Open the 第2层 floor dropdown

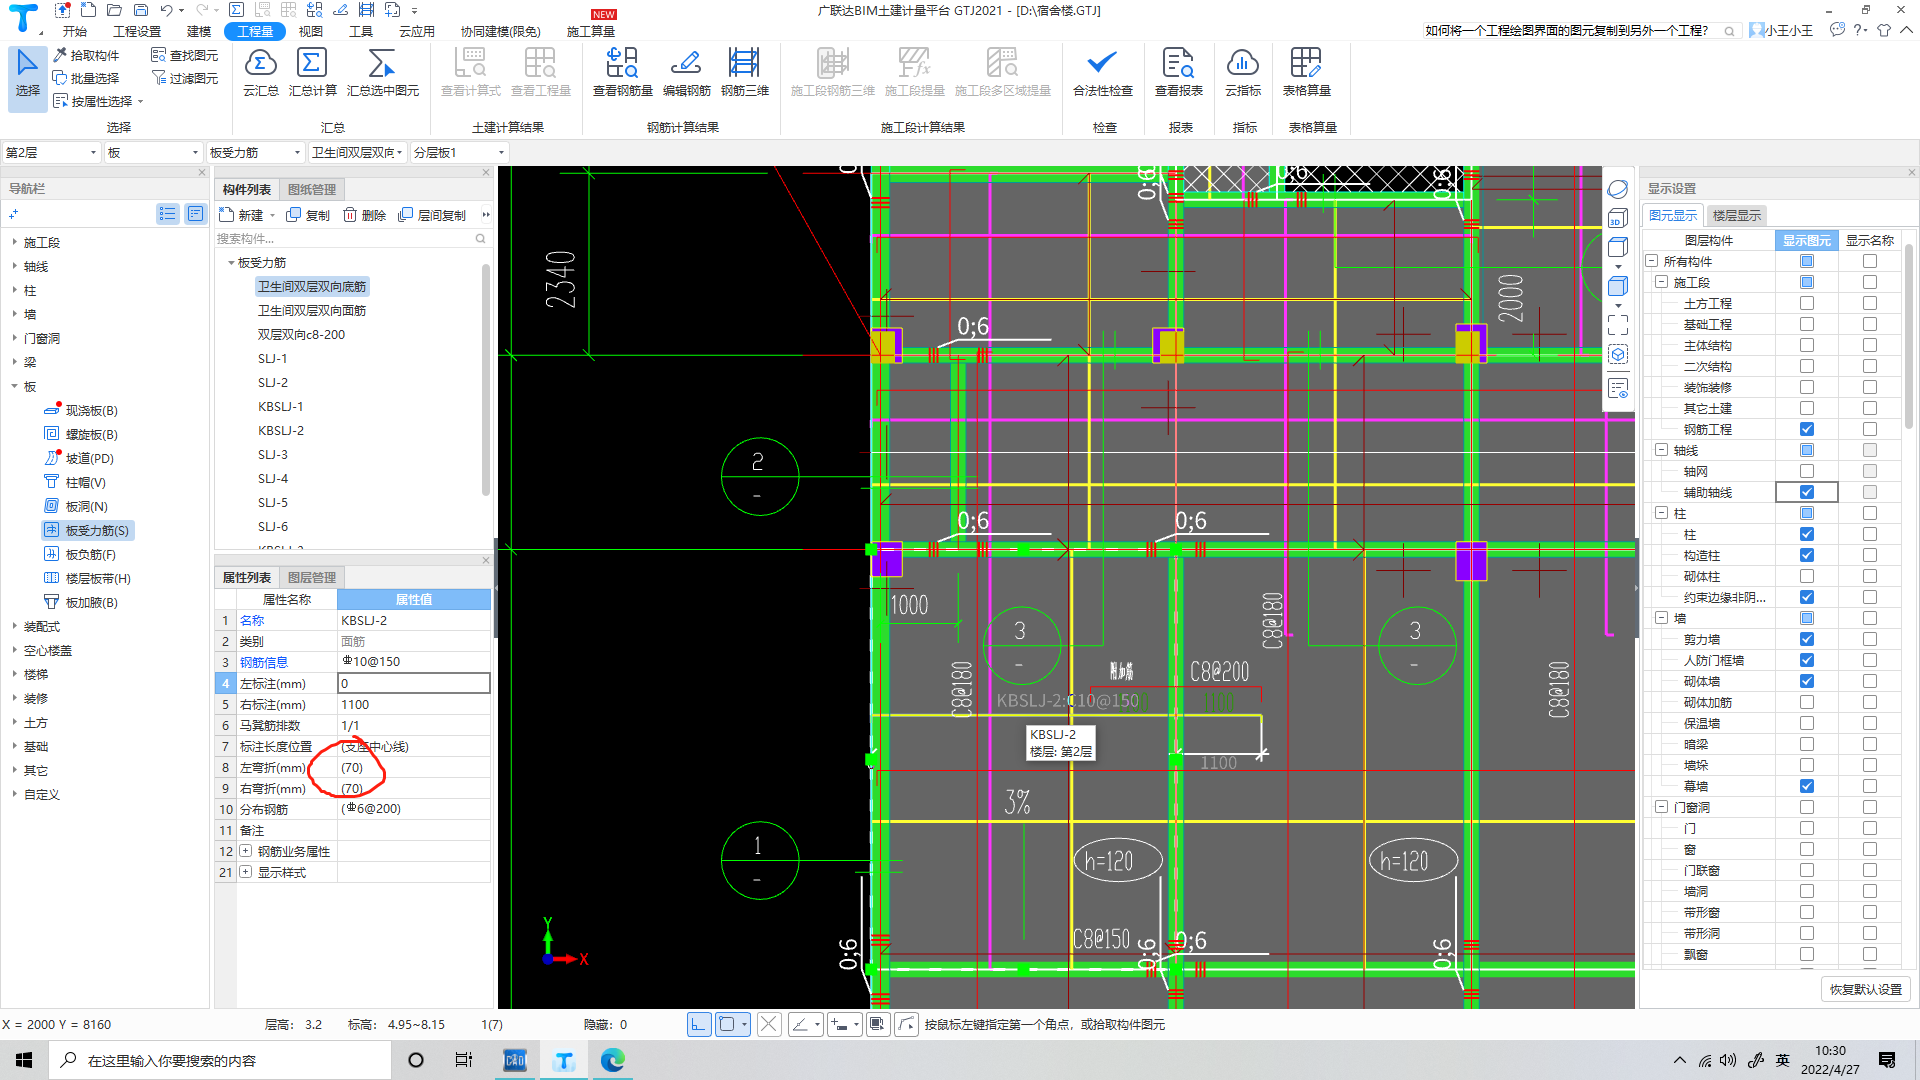pyautogui.click(x=52, y=152)
